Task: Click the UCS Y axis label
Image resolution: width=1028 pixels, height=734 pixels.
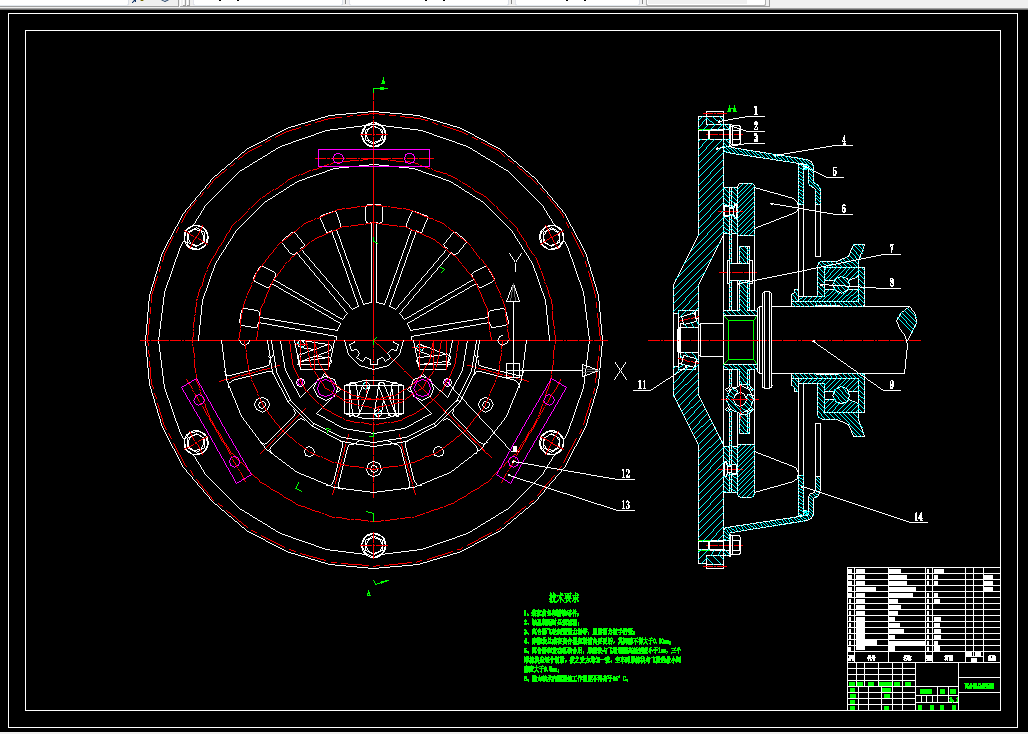Action: [517, 263]
